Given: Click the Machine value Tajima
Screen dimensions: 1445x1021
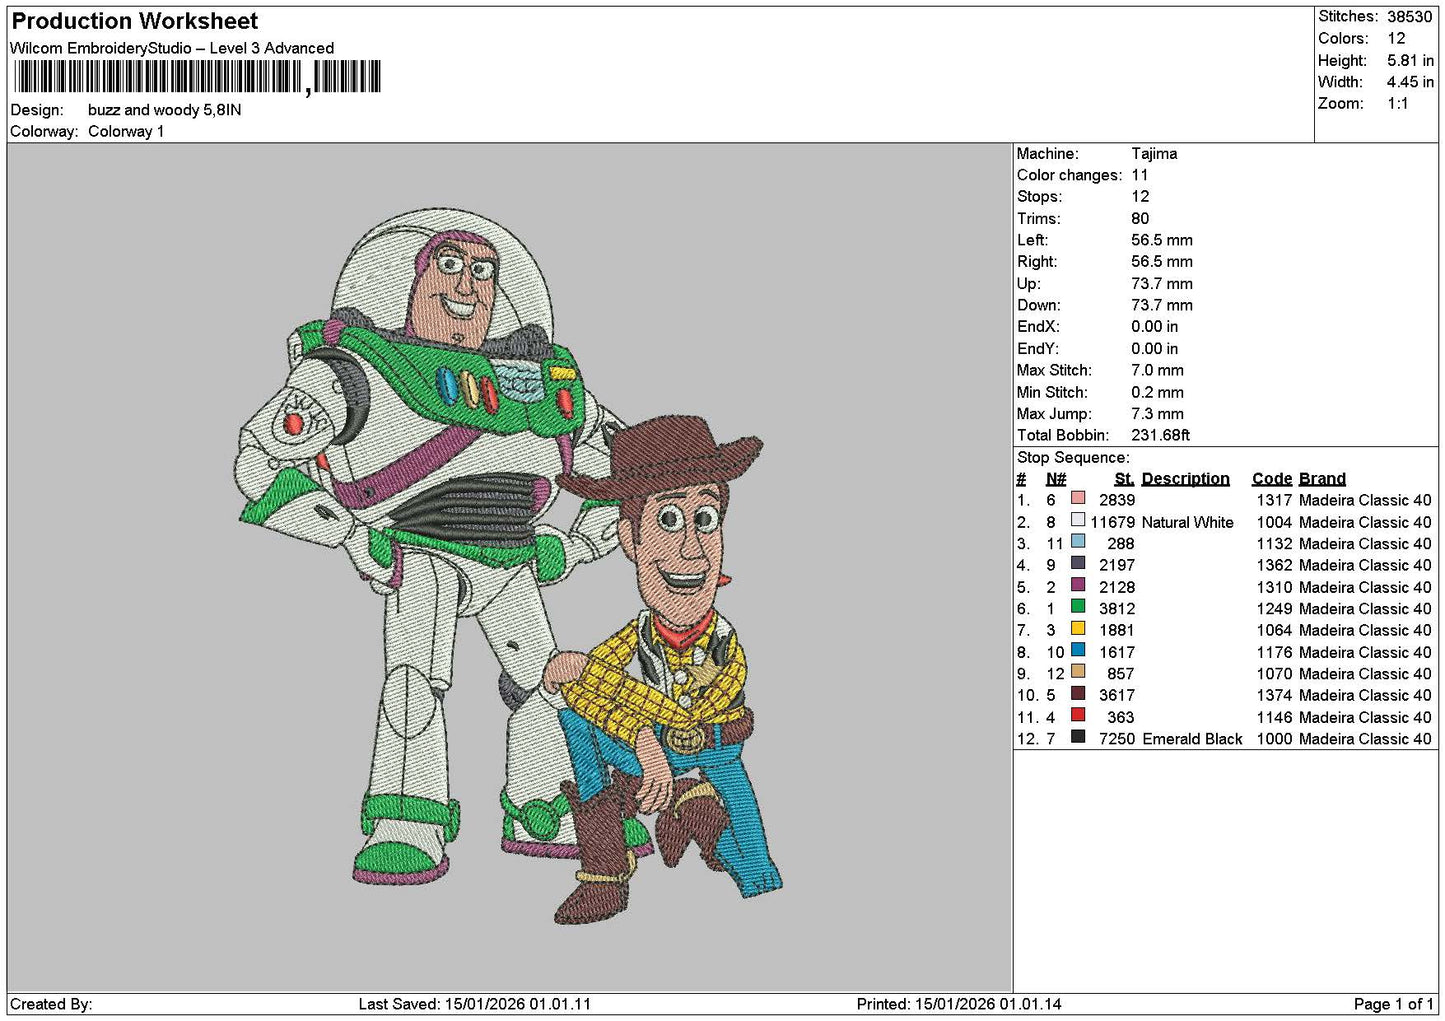Looking at the screenshot, I should coord(1154,154).
